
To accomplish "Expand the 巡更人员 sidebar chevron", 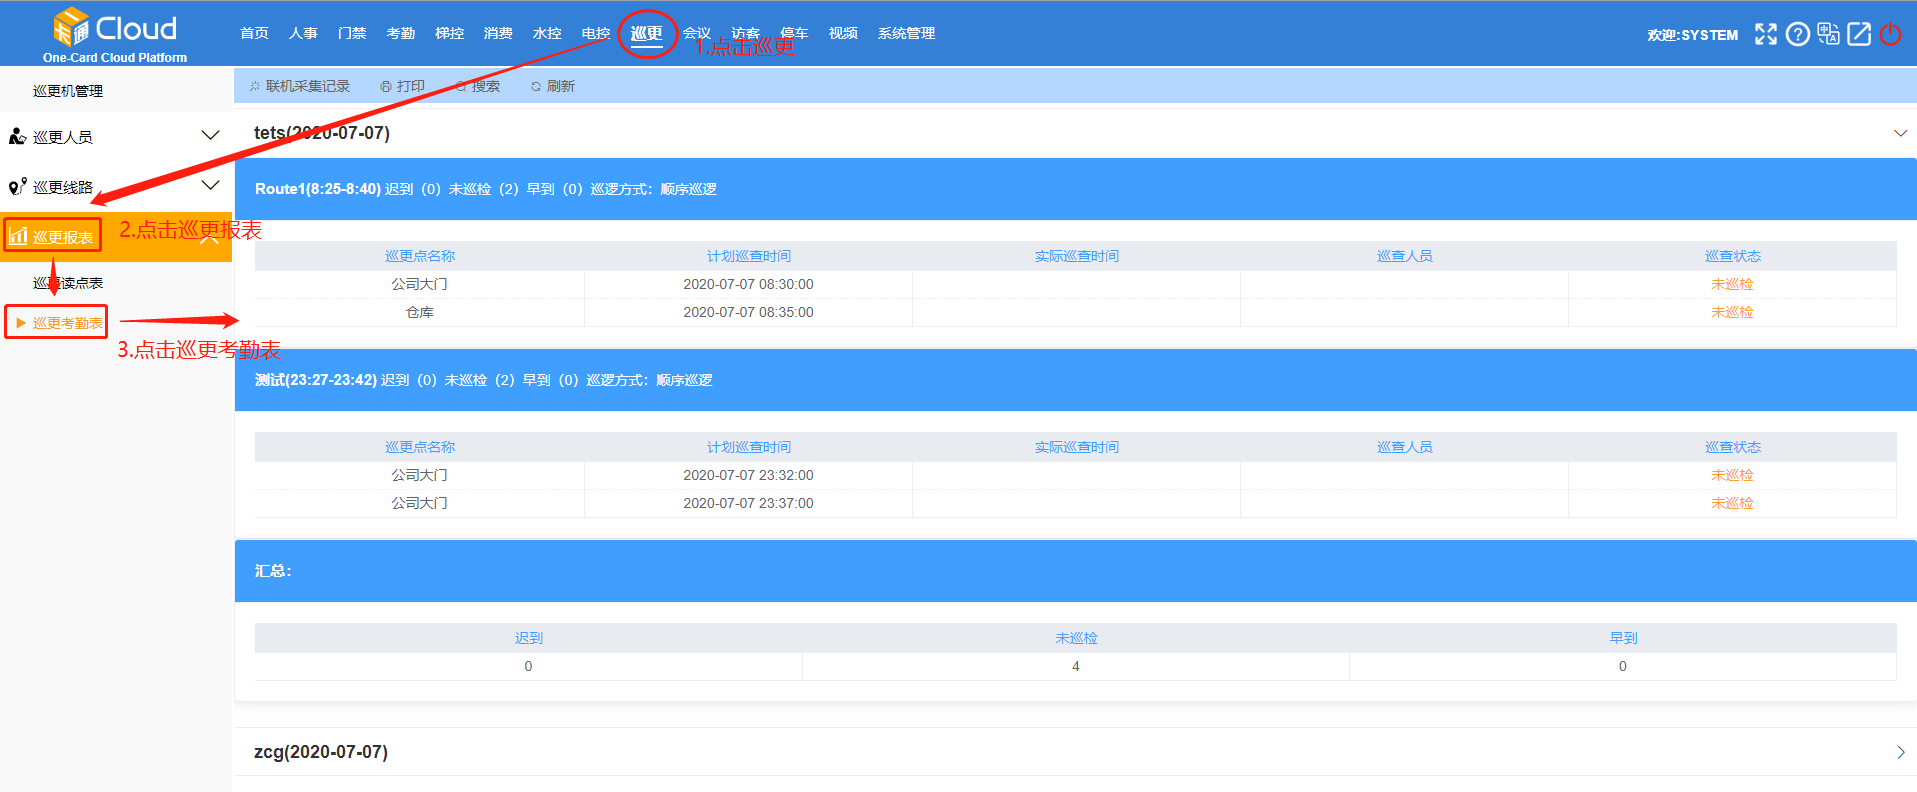I will click(210, 135).
